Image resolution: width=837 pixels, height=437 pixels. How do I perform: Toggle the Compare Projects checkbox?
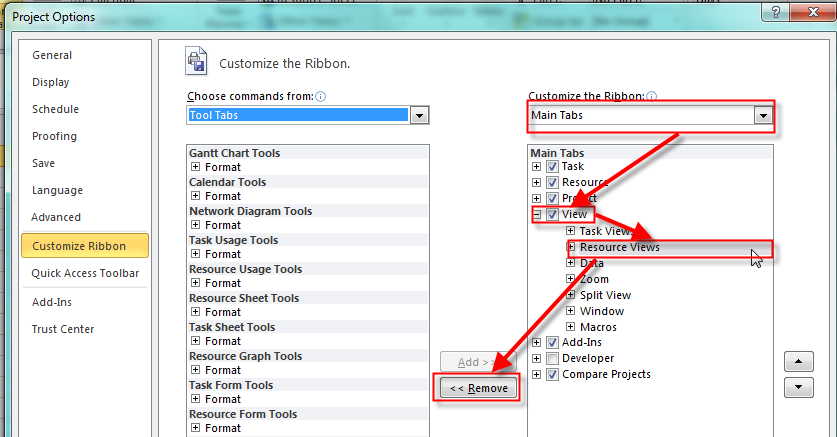click(x=552, y=374)
